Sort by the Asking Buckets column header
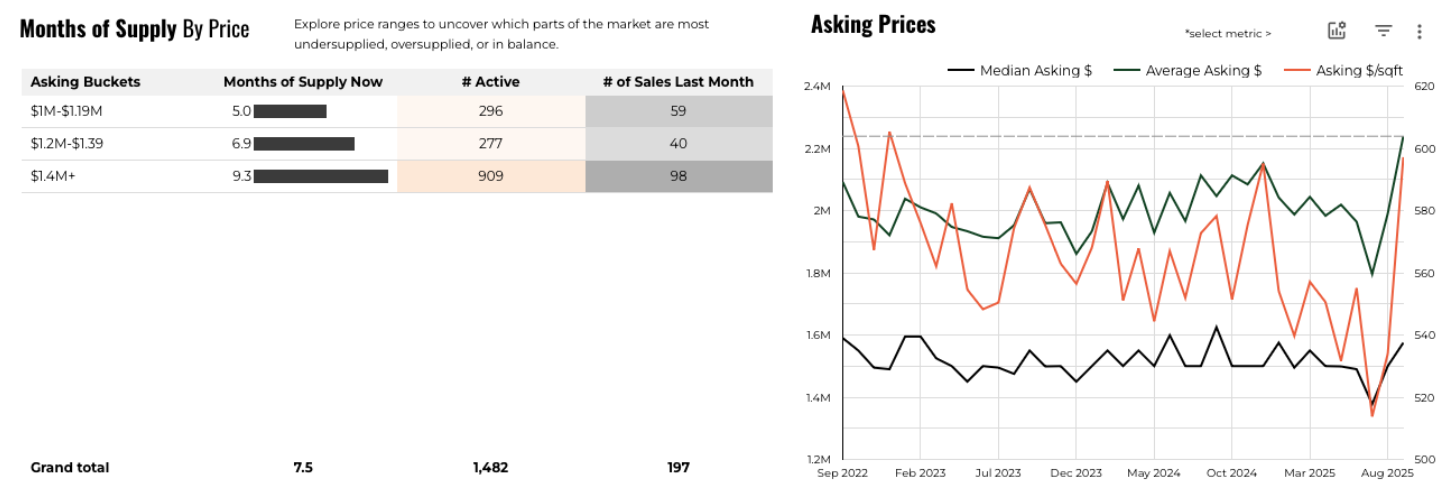This screenshot has width=1456, height=501. tap(85, 82)
